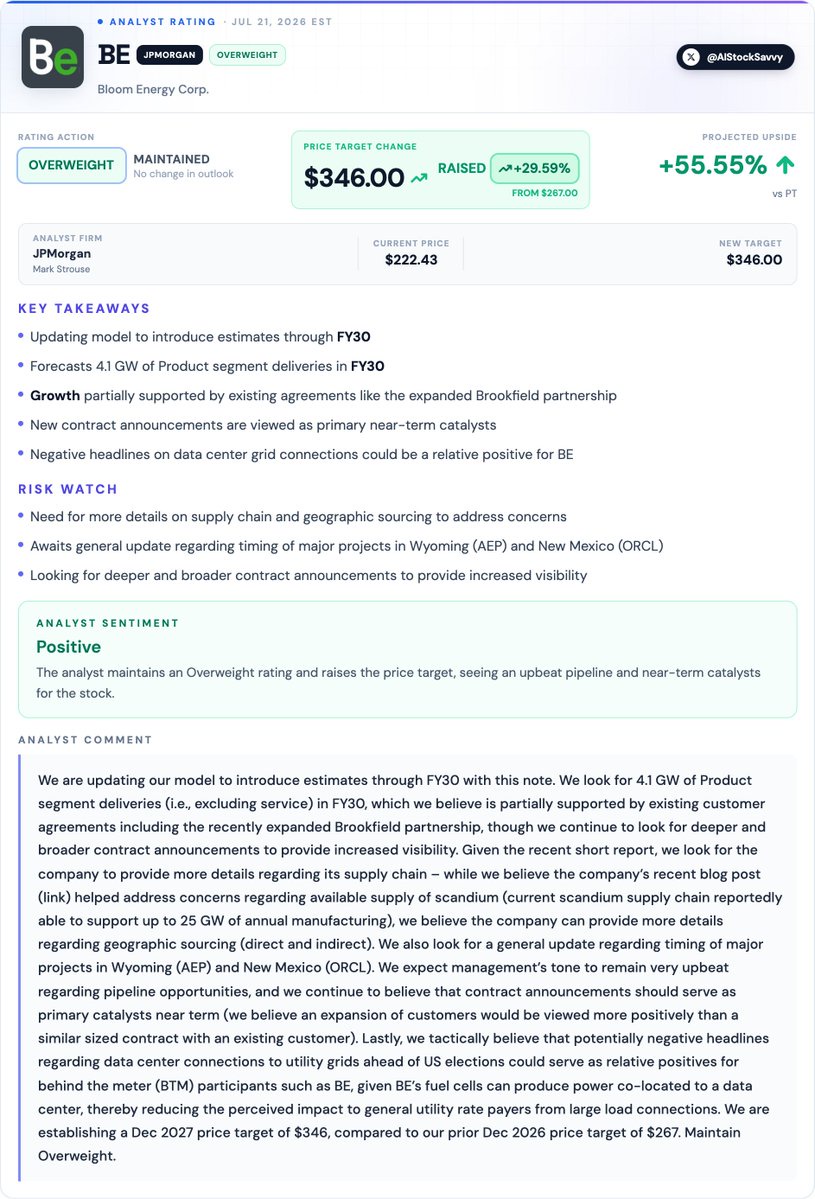The width and height of the screenshot is (815, 1199).
Task: Click the X logo icon in the handle badge
Action: pos(691,57)
